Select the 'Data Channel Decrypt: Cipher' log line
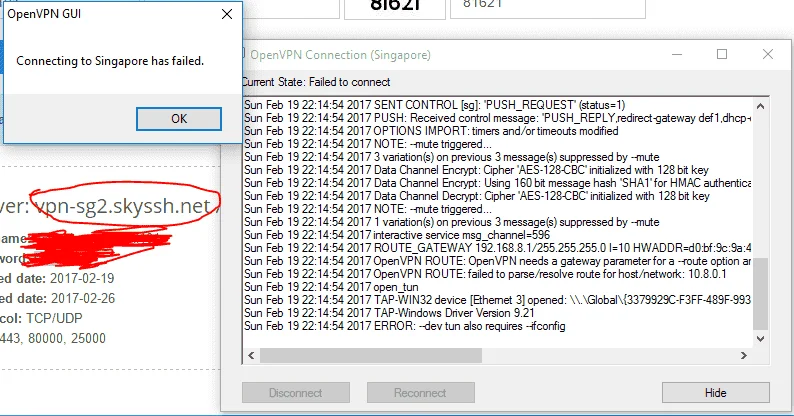 (x=477, y=196)
